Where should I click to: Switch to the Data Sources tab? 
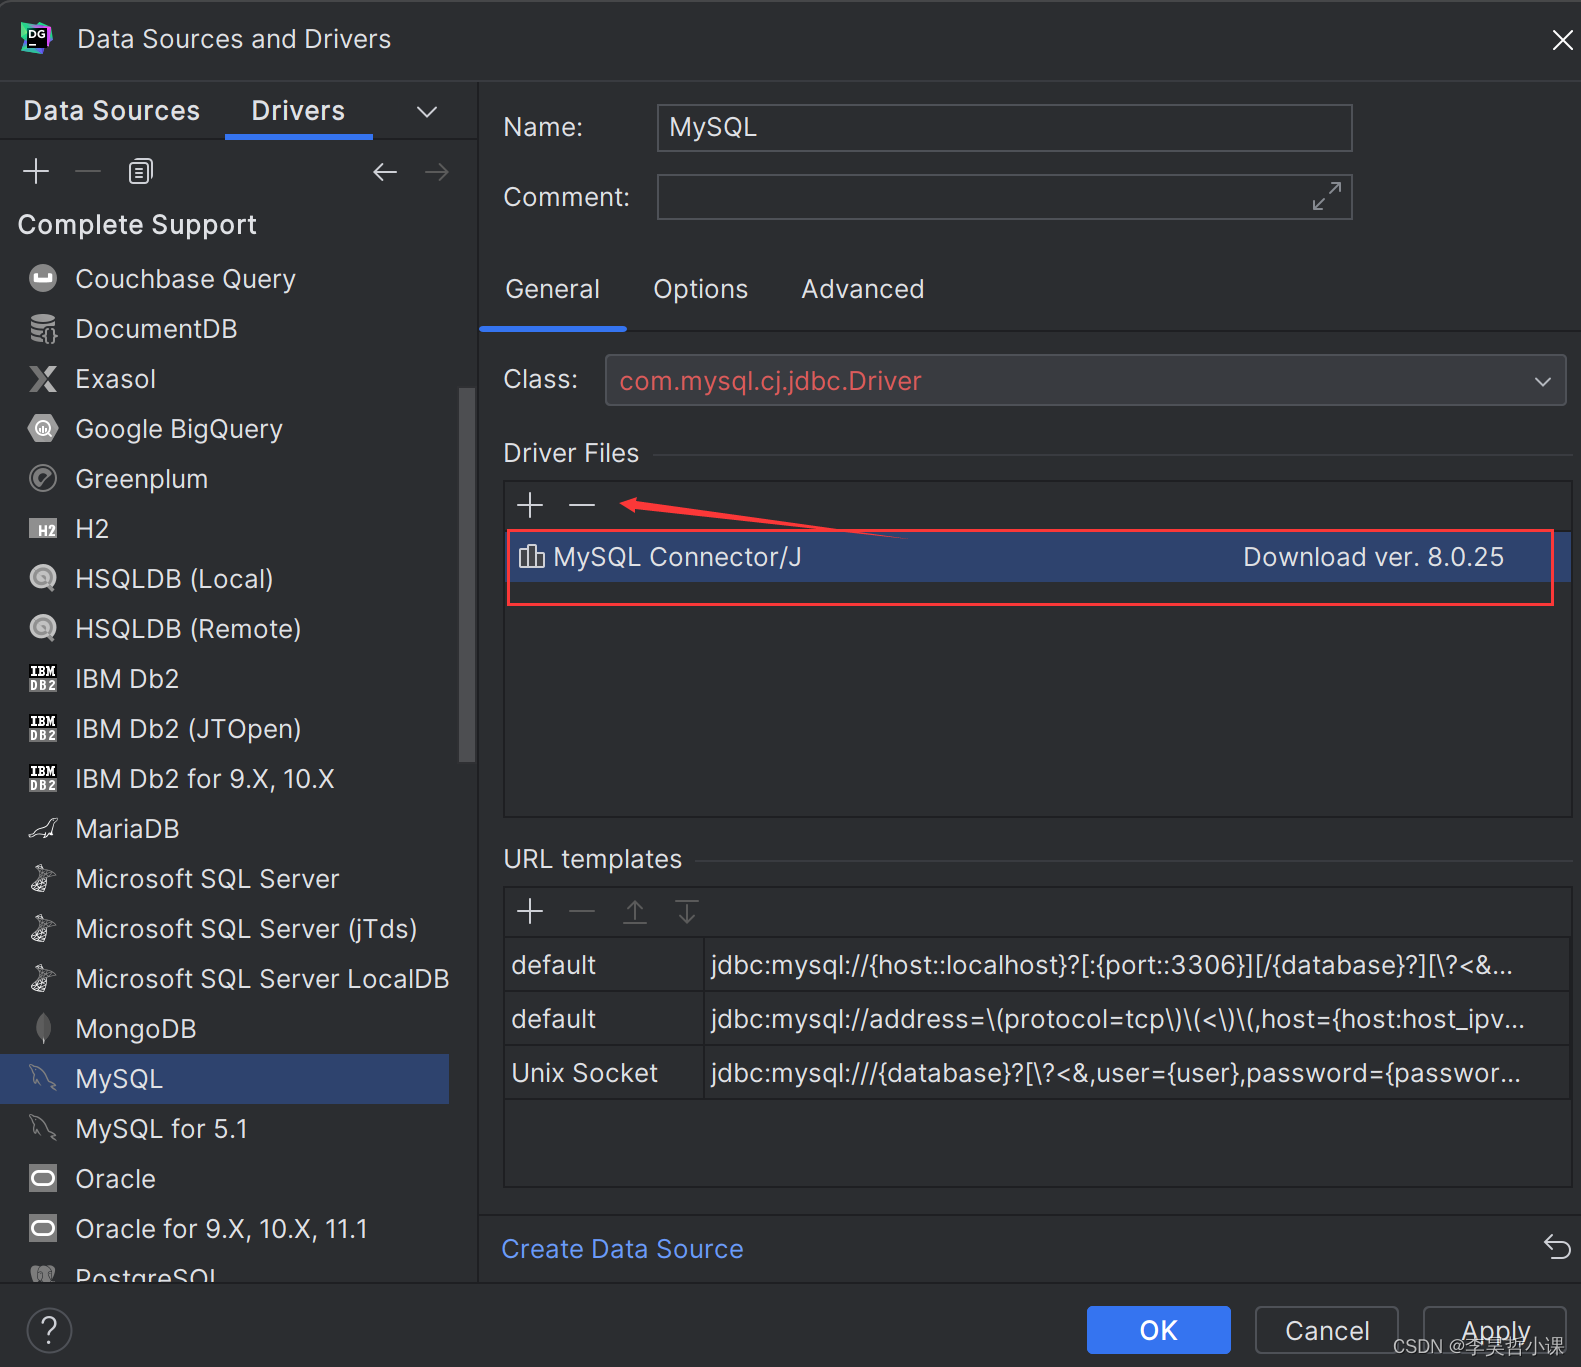tap(112, 111)
